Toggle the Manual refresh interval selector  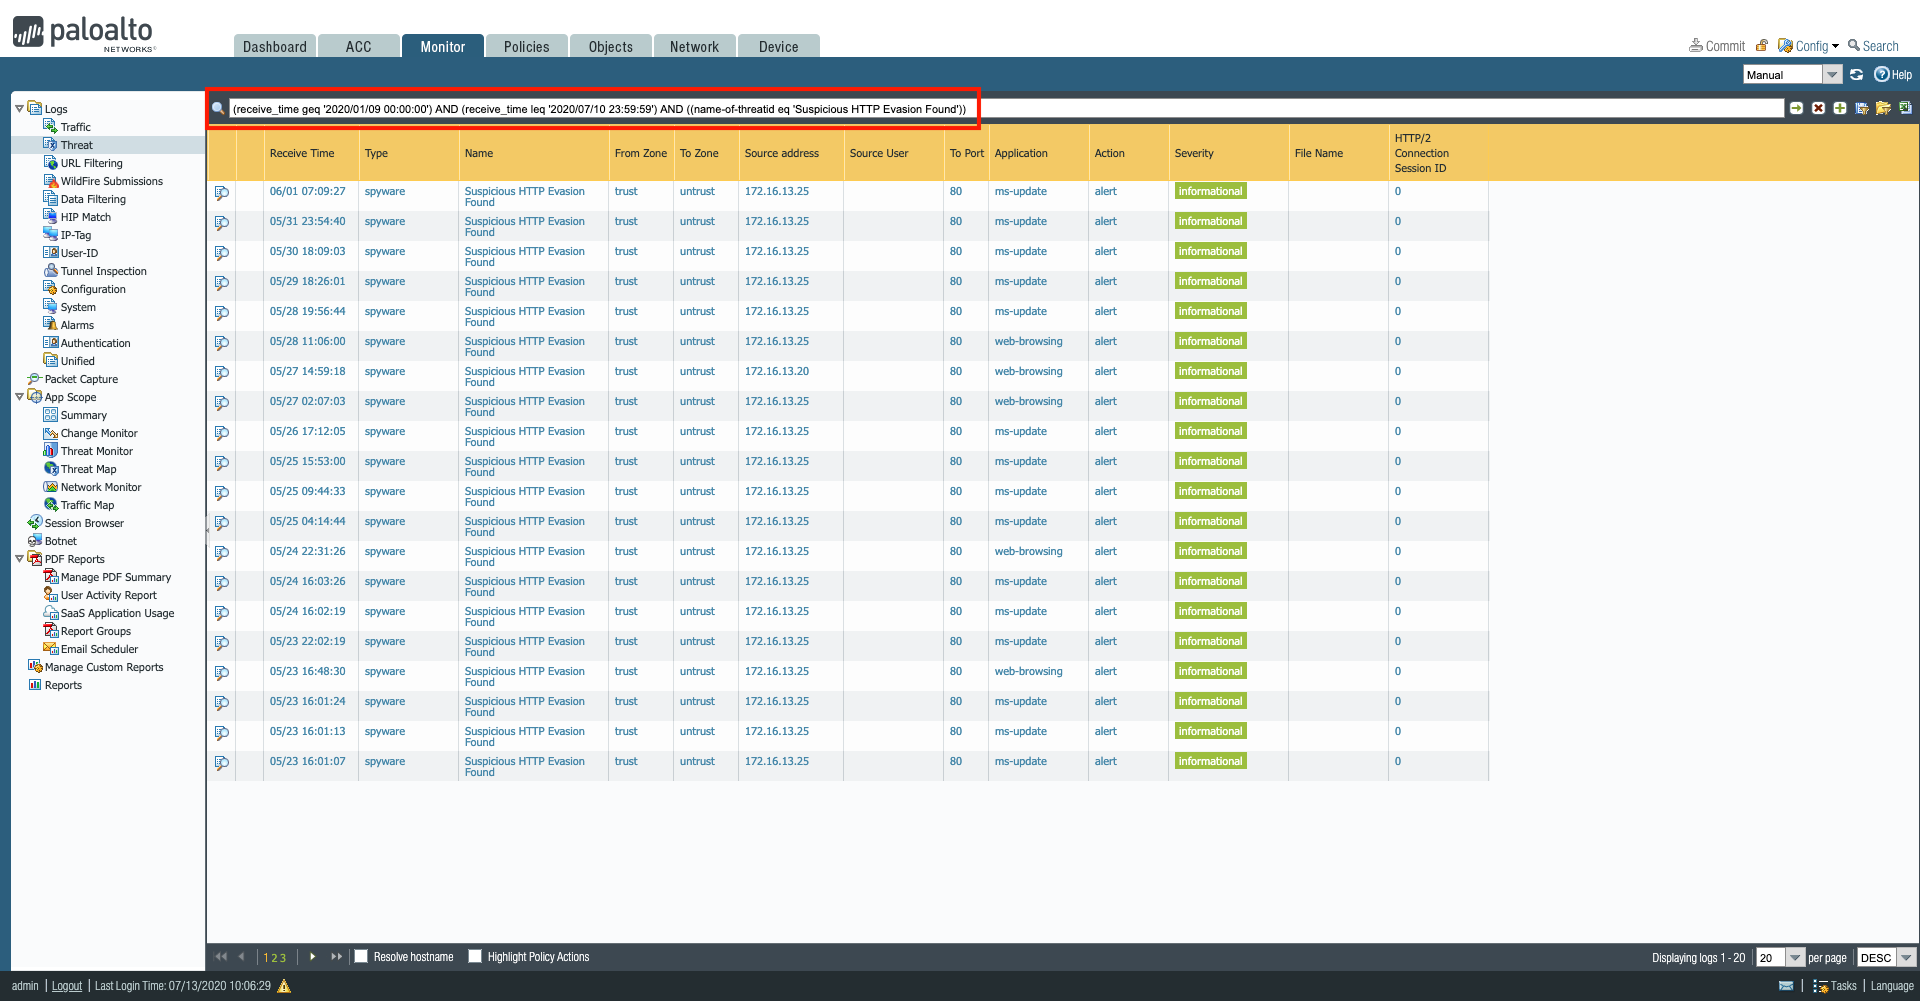[x=1833, y=74]
